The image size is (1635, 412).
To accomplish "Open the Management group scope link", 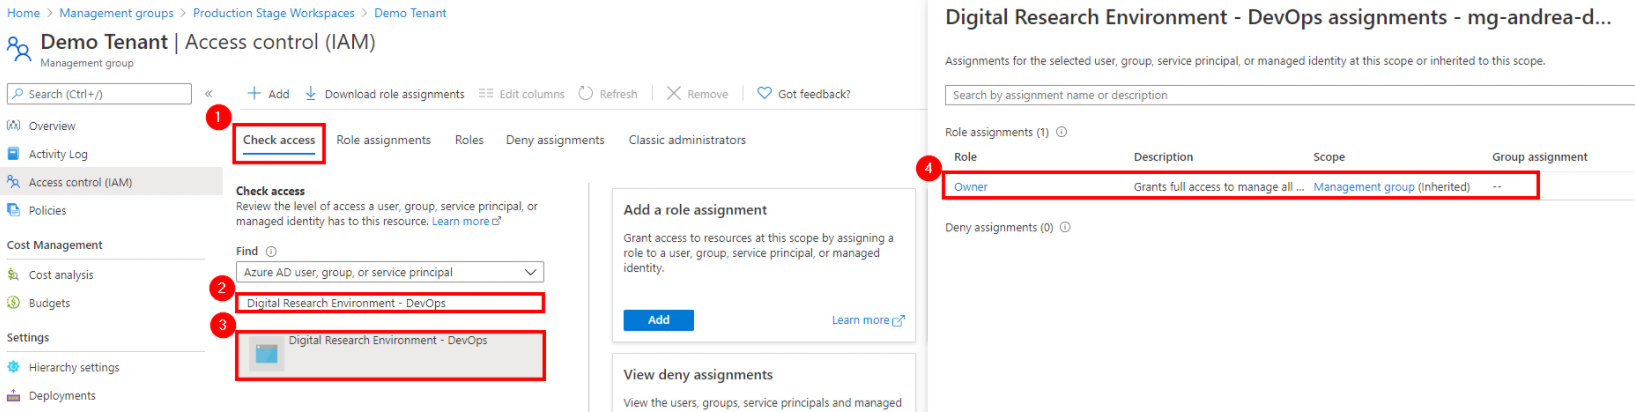I will coord(1364,187).
